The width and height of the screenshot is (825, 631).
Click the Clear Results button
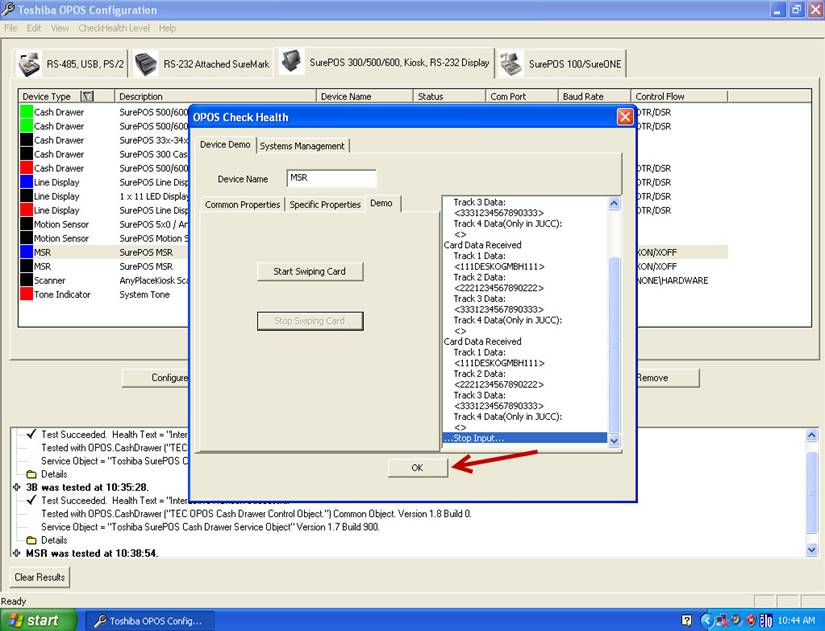click(40, 577)
